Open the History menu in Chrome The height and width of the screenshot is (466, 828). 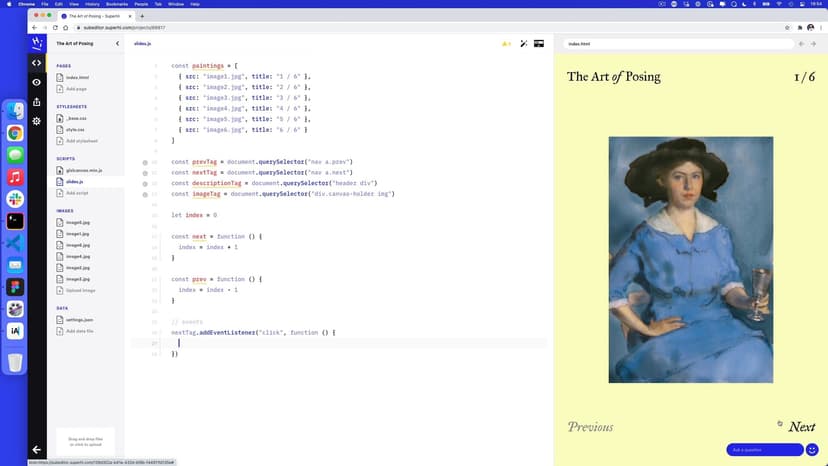coord(89,4)
